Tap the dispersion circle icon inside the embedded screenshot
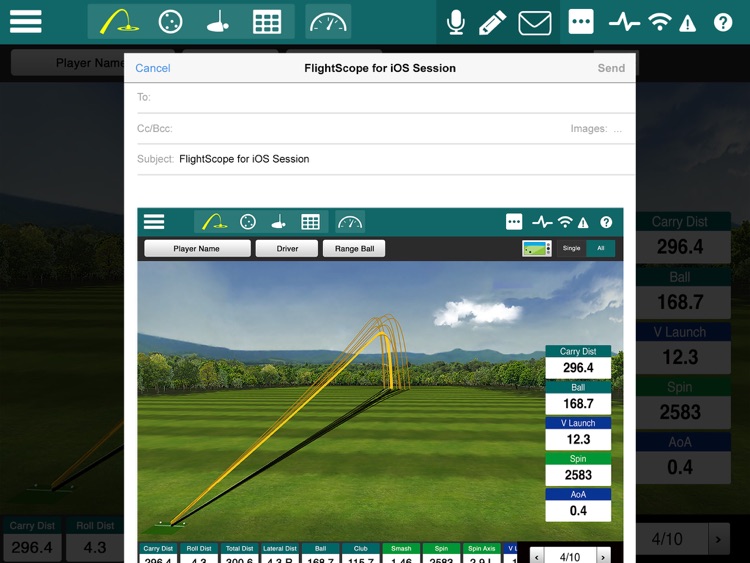This screenshot has width=750, height=563. [248, 222]
